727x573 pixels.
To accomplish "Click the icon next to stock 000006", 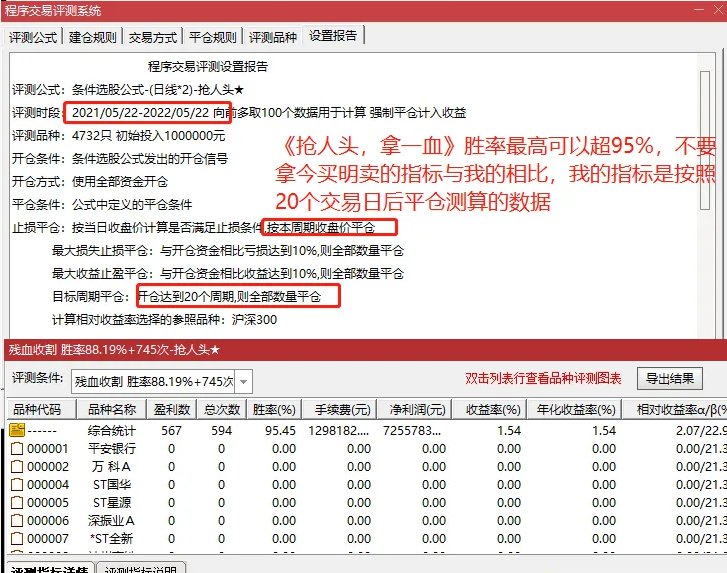I will (16, 521).
